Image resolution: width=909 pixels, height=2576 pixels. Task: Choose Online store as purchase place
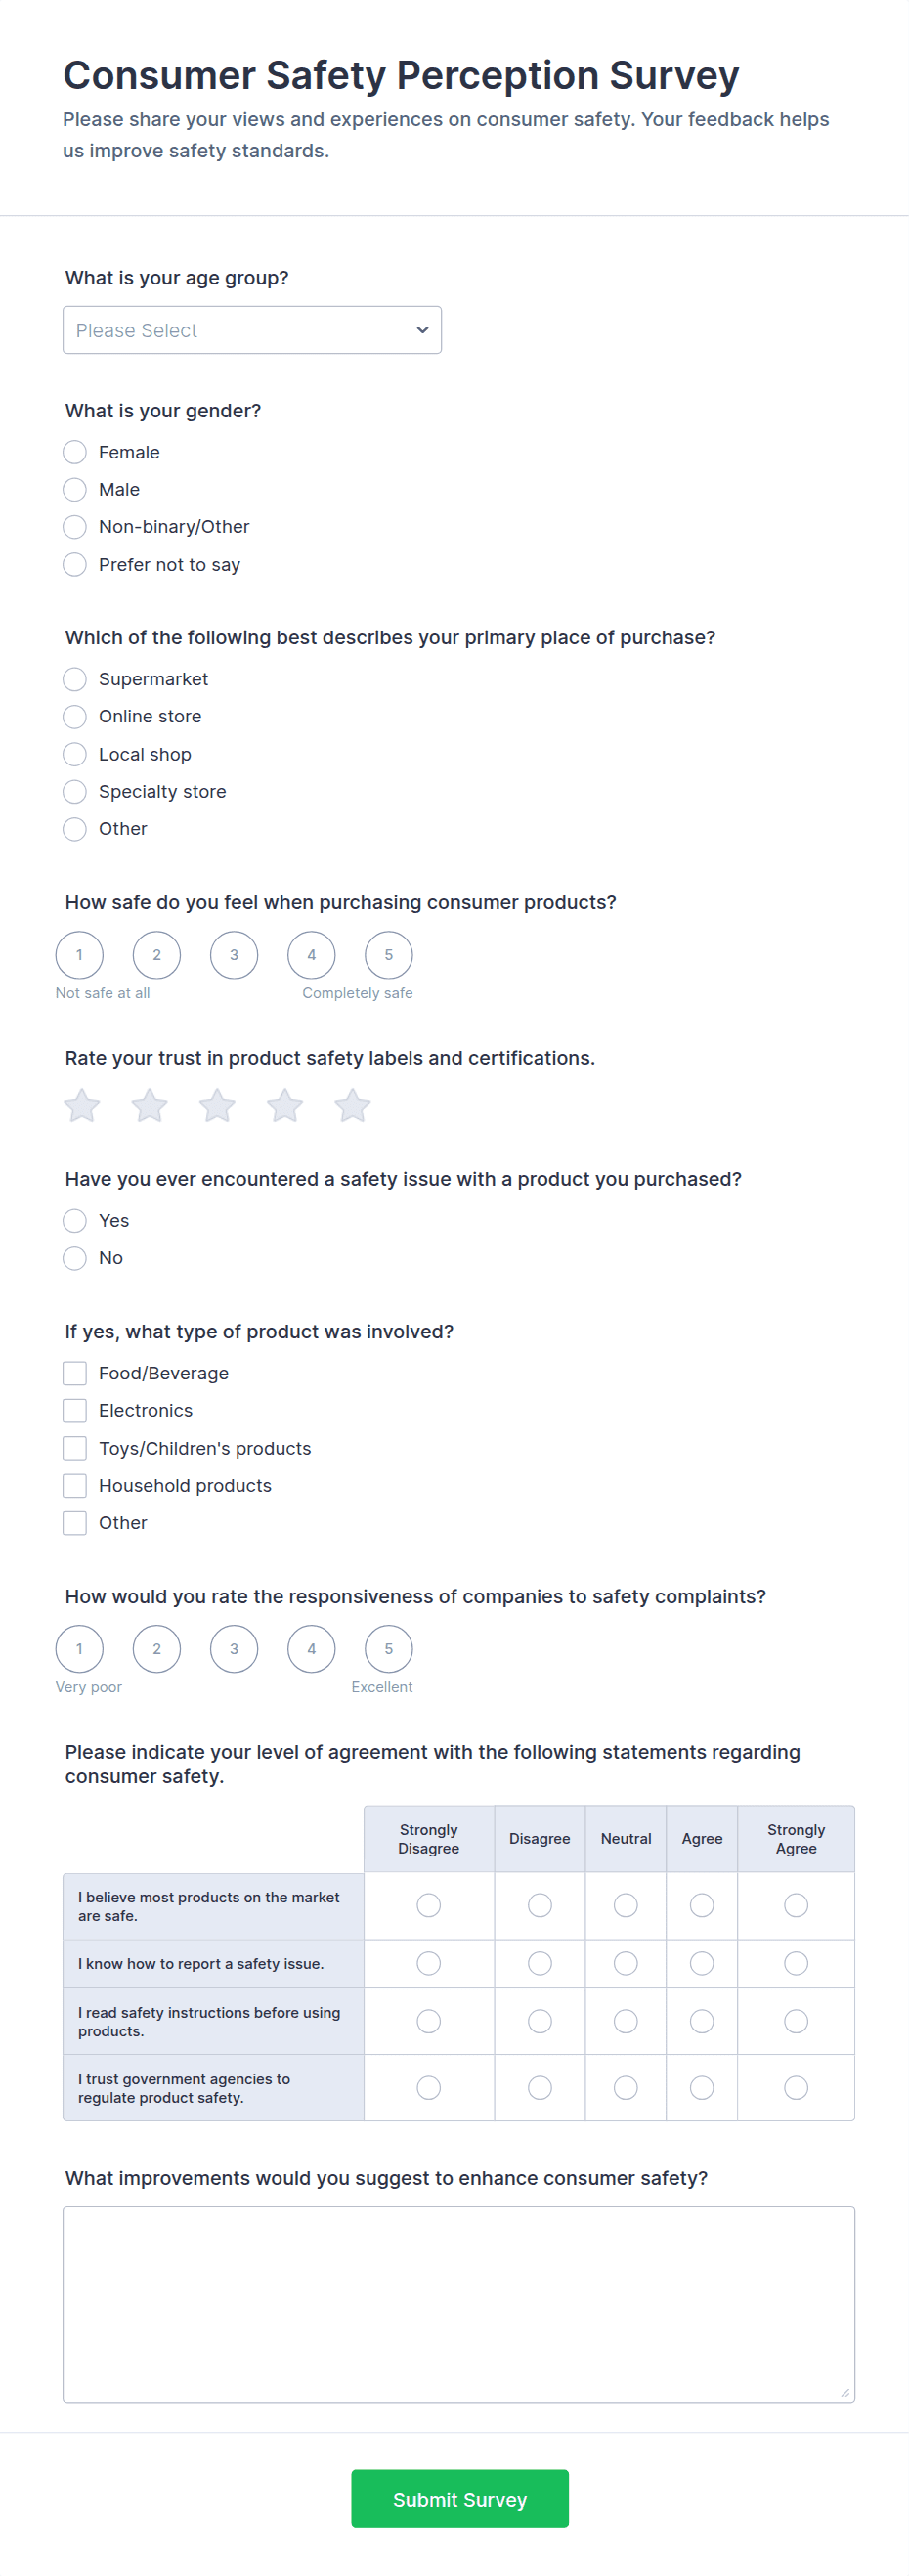[x=75, y=717]
